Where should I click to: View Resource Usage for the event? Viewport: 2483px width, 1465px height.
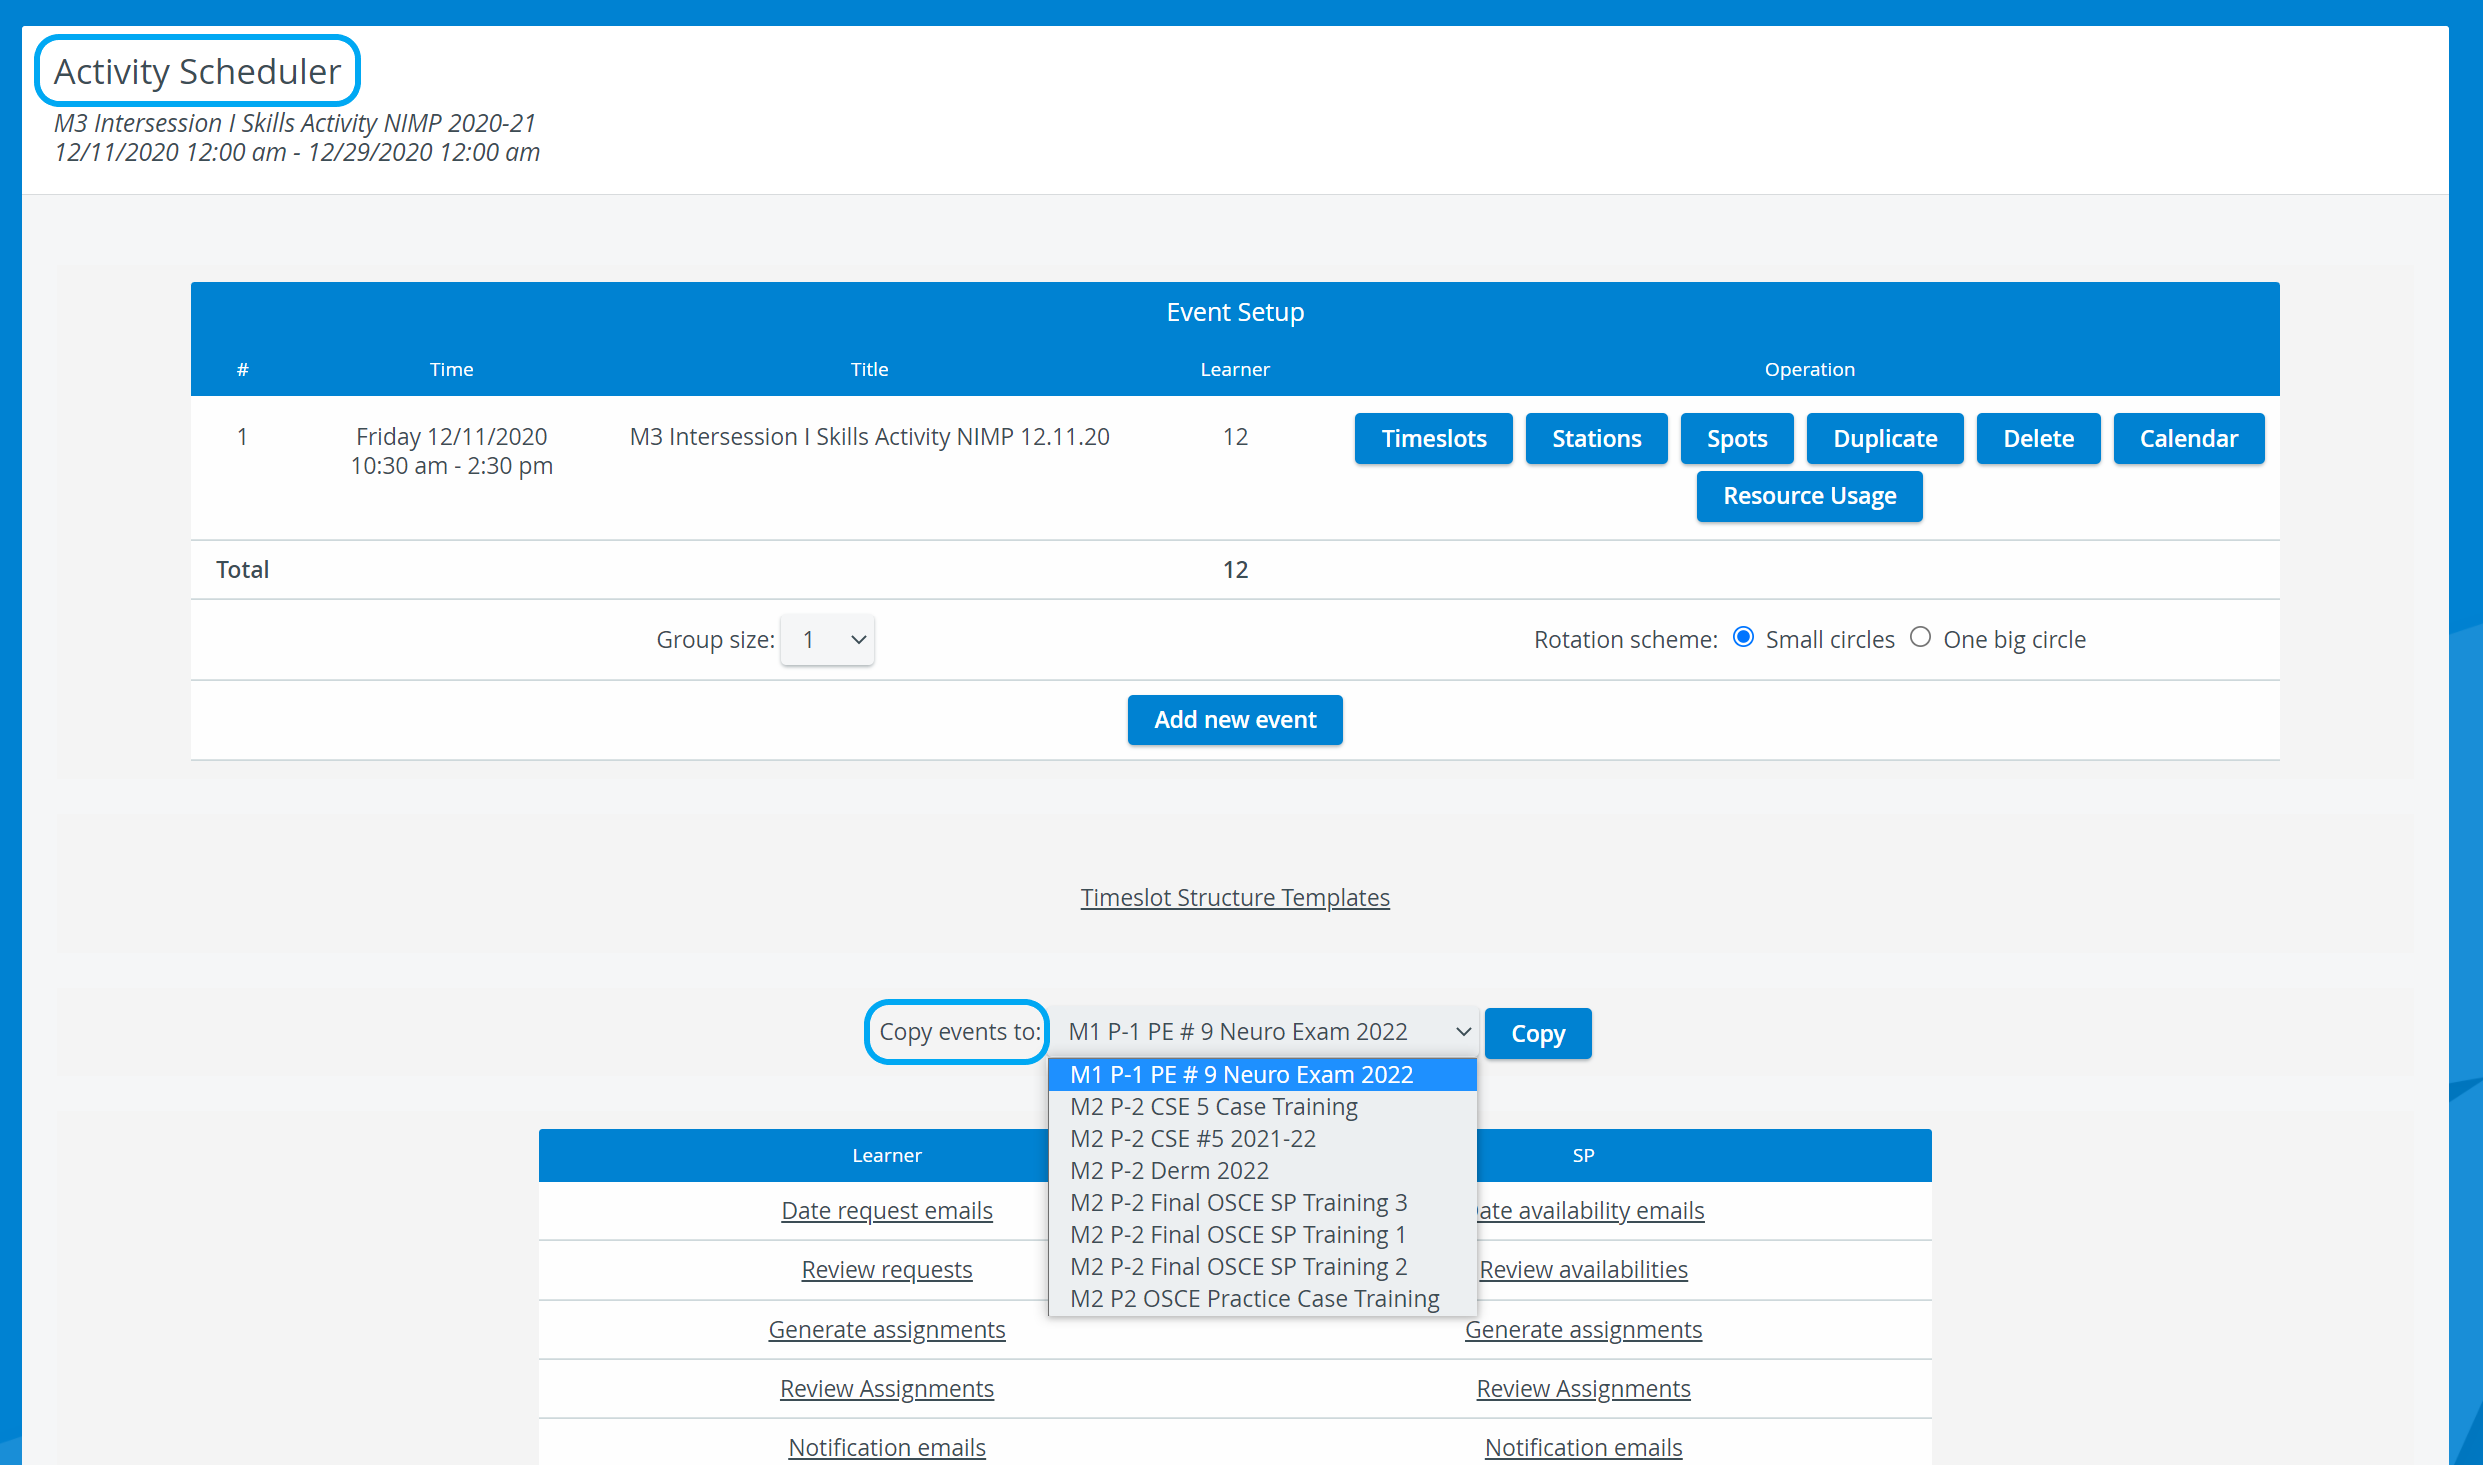(x=1809, y=496)
